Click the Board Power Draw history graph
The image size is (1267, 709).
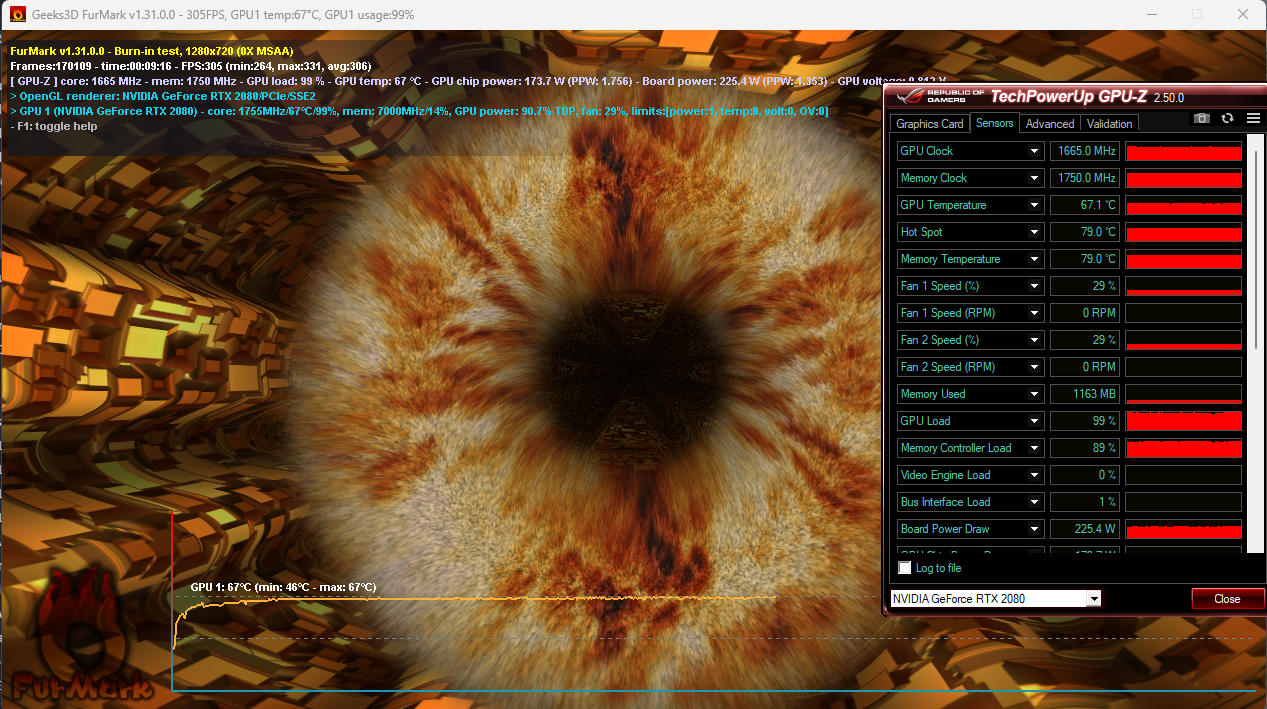click(1184, 529)
